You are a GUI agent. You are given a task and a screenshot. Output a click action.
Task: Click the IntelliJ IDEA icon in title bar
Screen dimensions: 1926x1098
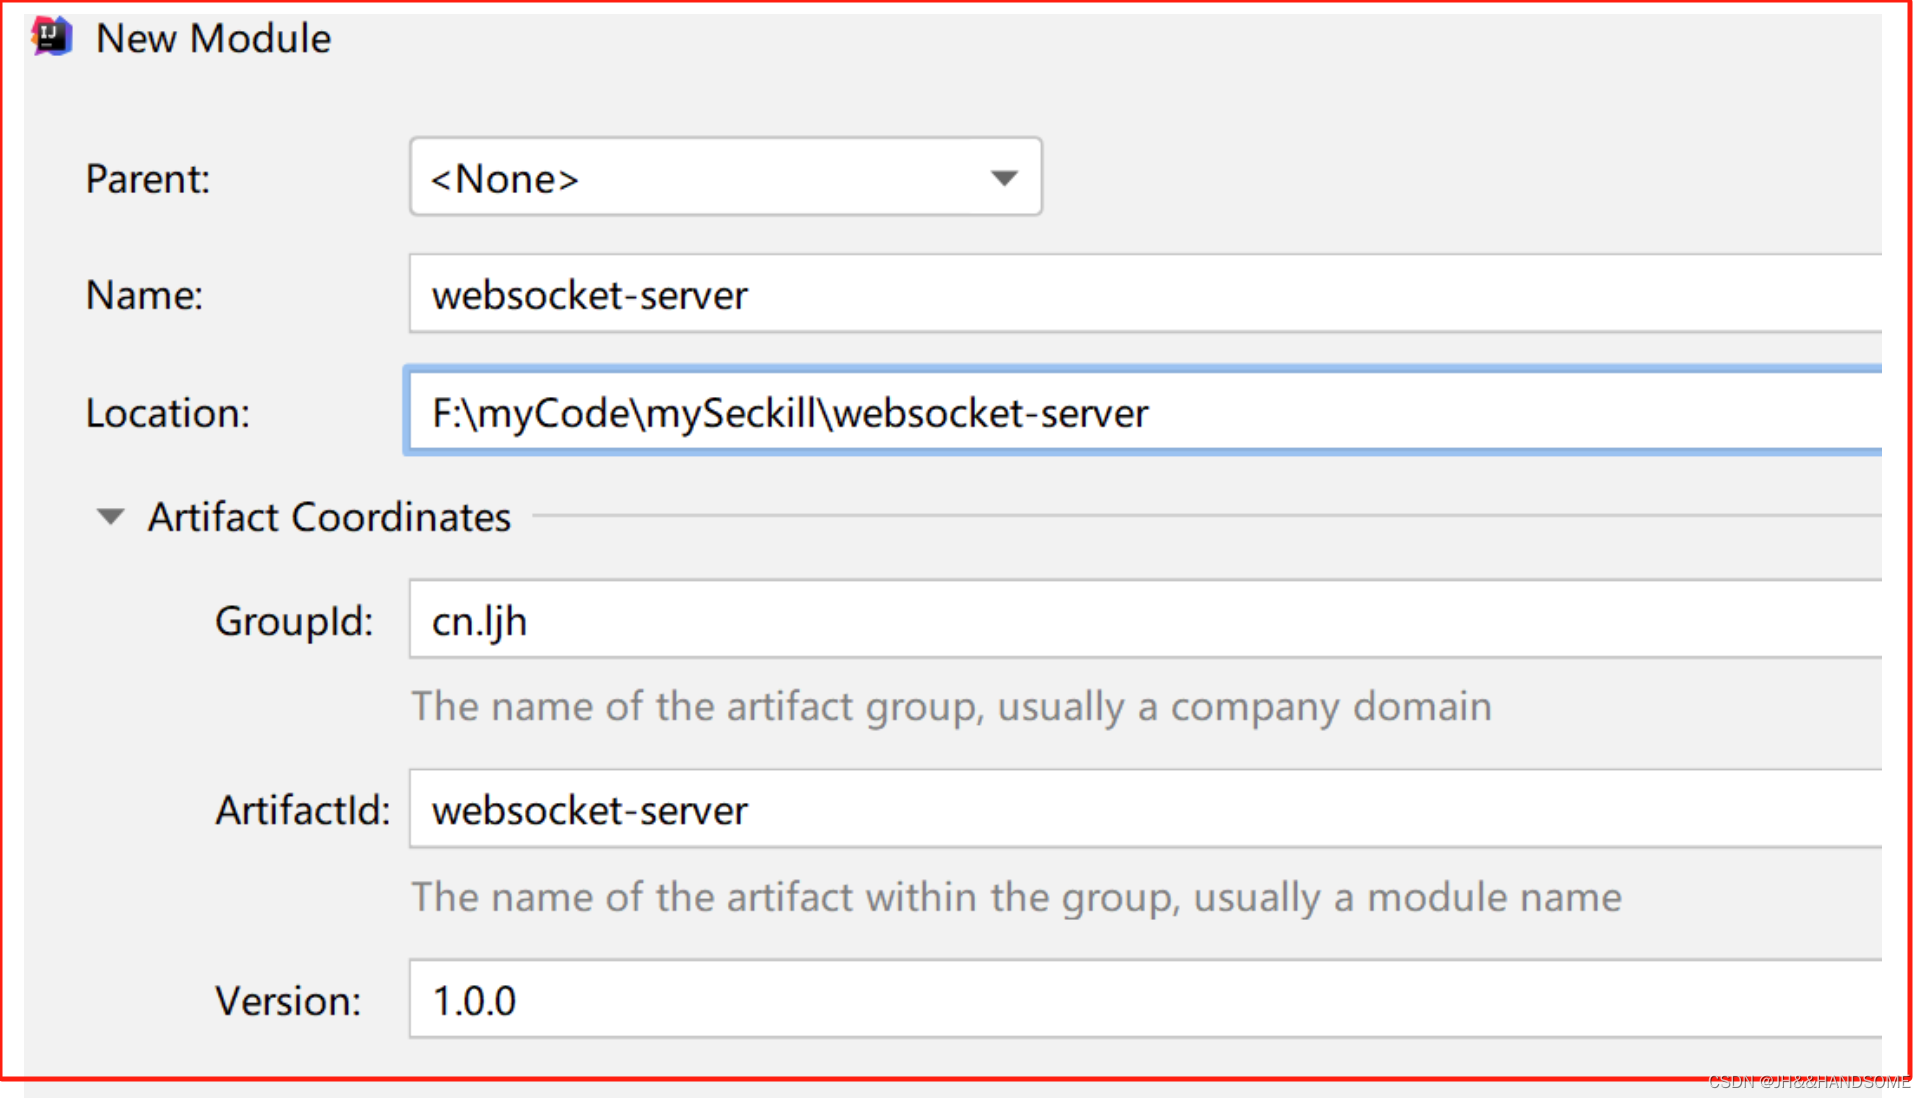[x=52, y=37]
